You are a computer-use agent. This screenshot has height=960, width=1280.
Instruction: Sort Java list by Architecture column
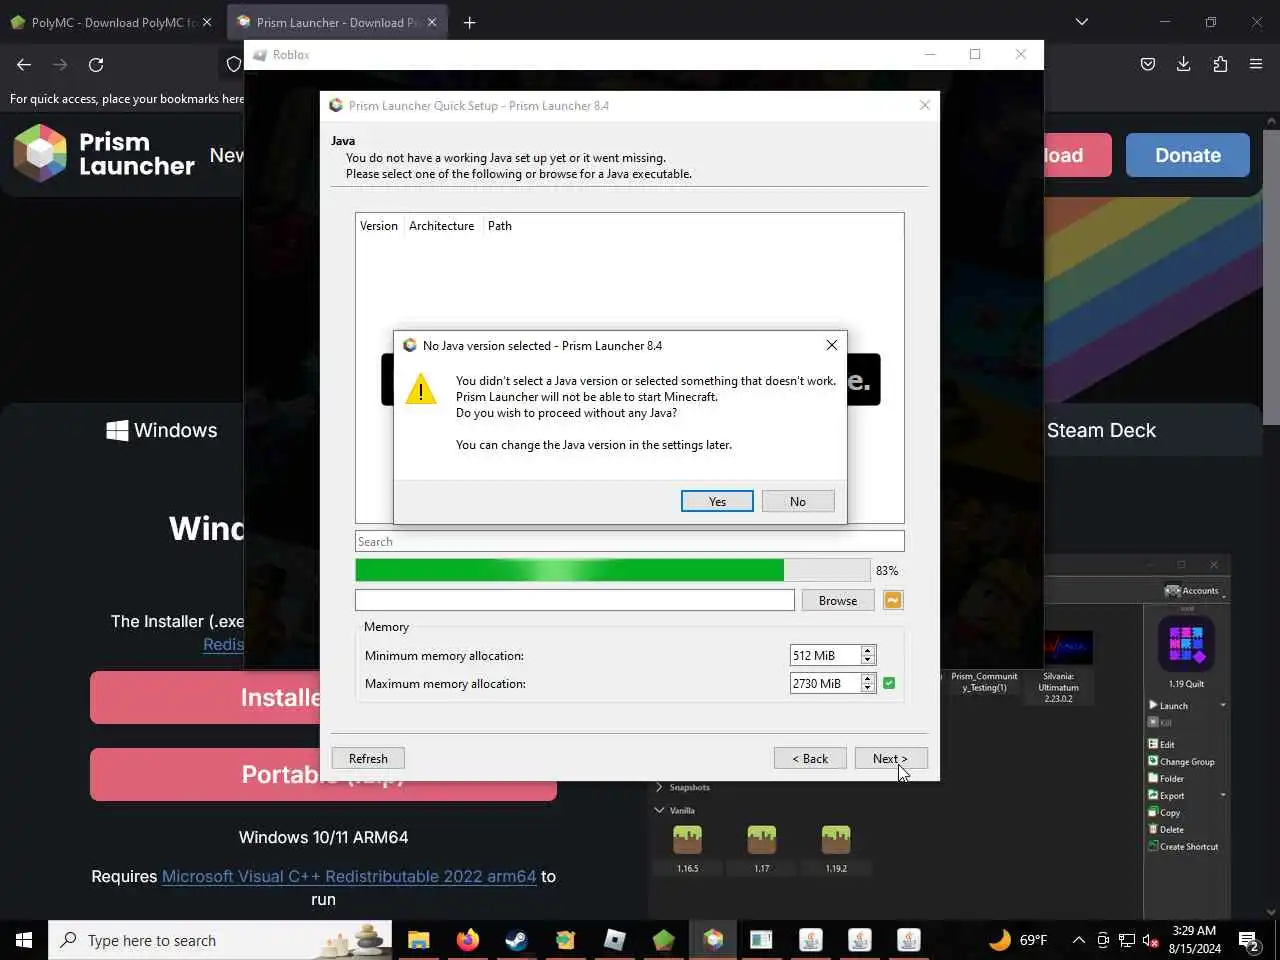click(441, 226)
